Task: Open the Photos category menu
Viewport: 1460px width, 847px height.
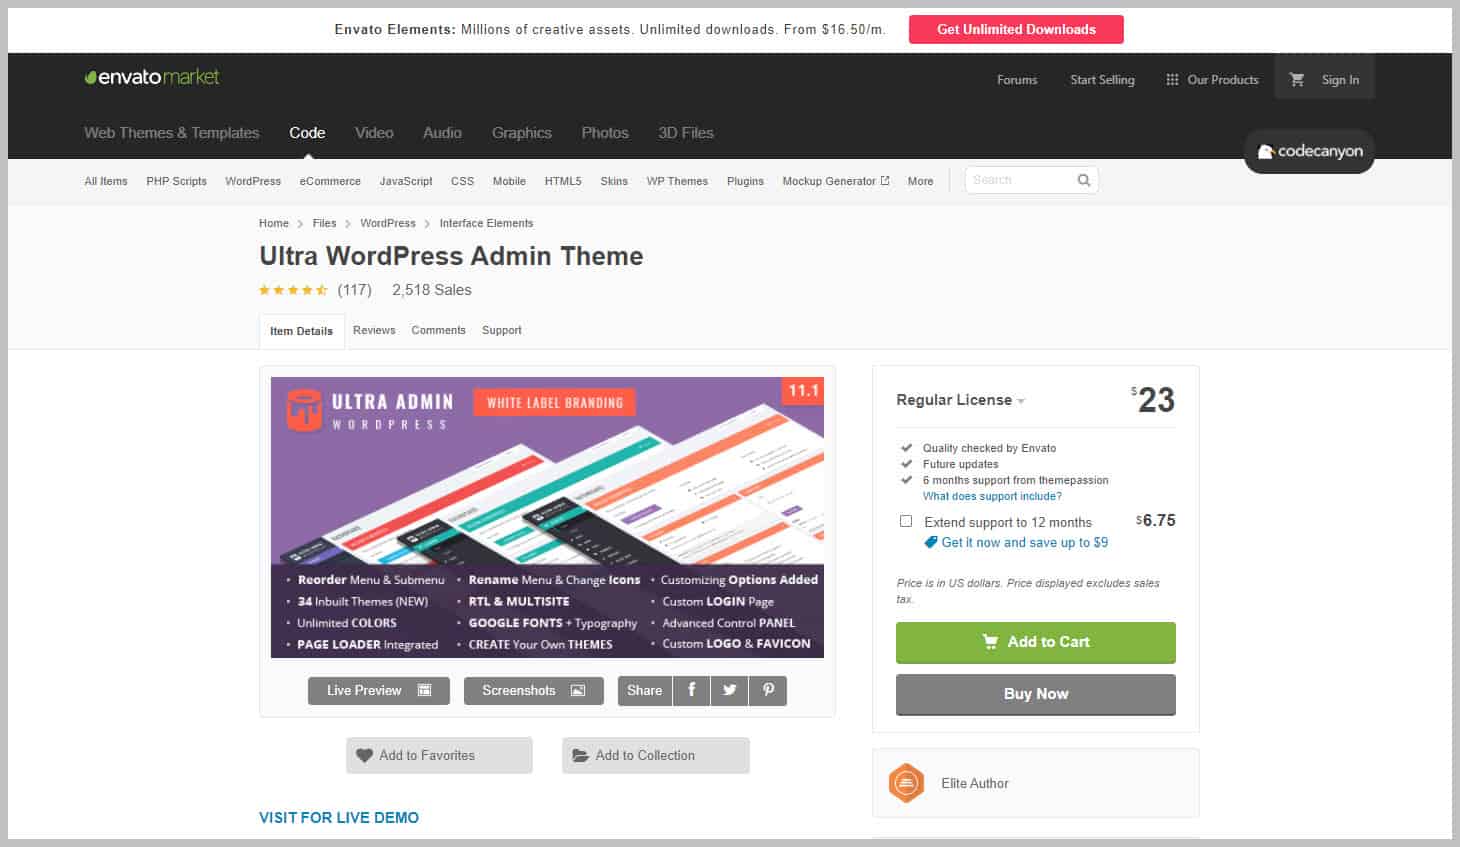Action: pyautogui.click(x=605, y=132)
